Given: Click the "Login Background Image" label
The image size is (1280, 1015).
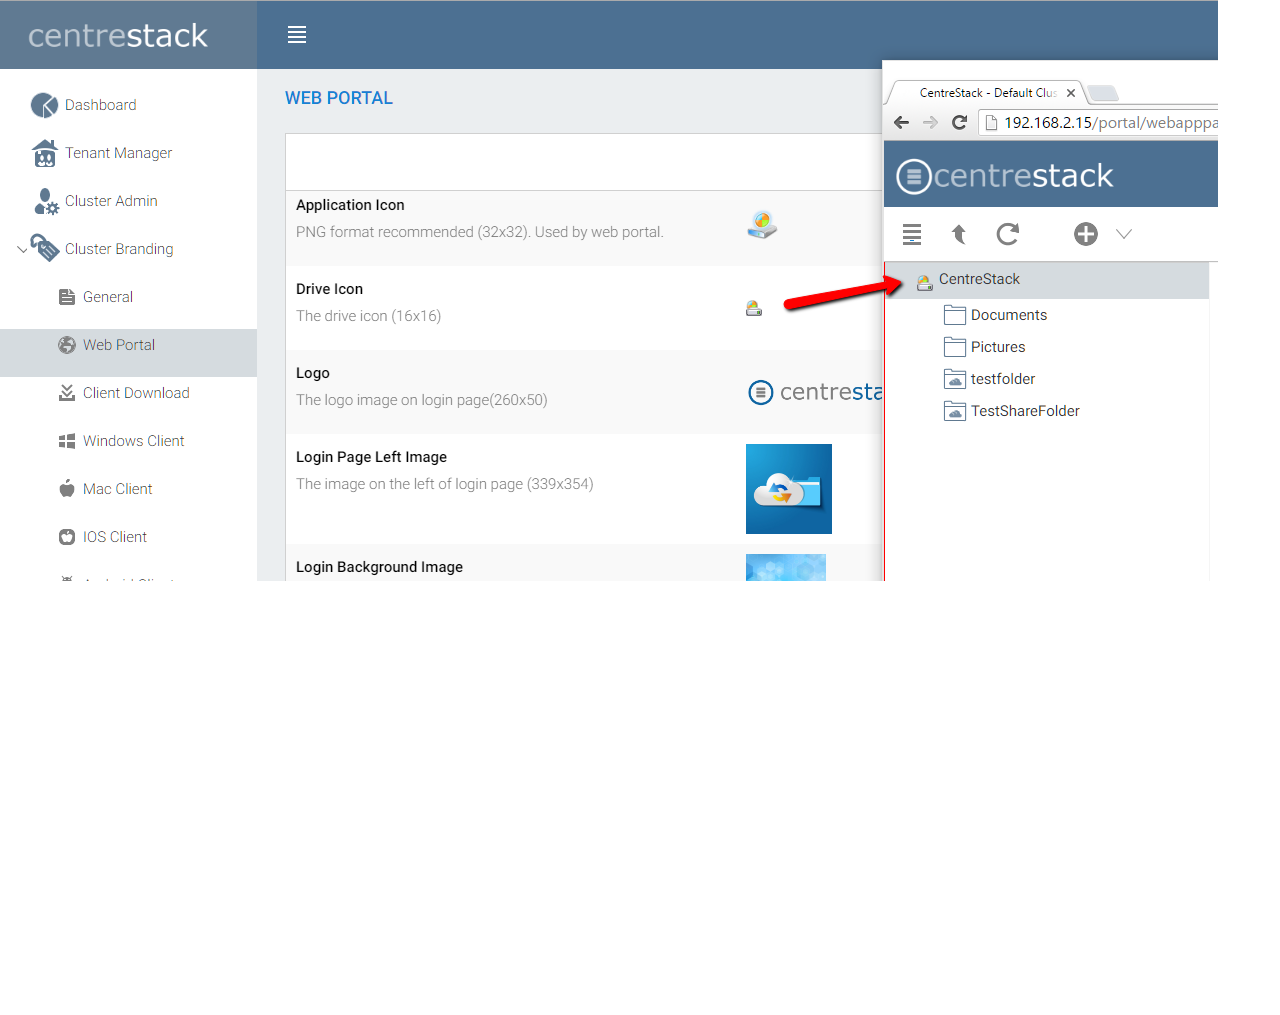Looking at the screenshot, I should point(379,567).
